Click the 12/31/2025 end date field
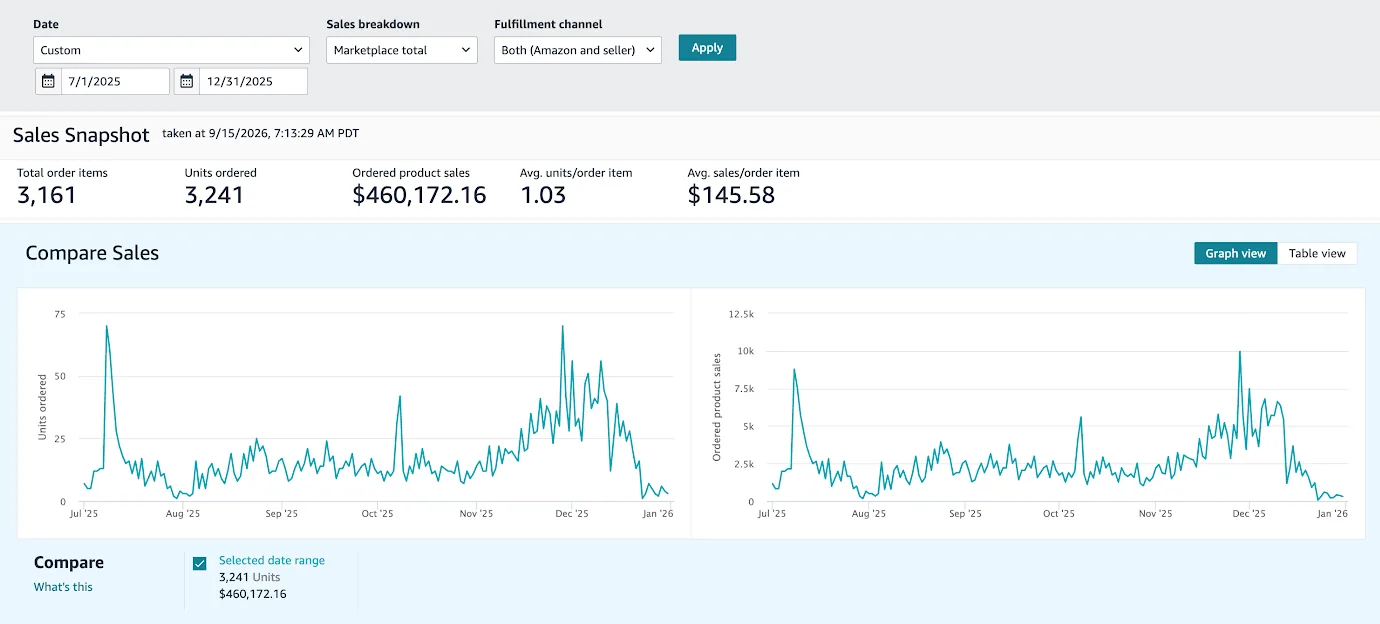1380x624 pixels. (253, 81)
